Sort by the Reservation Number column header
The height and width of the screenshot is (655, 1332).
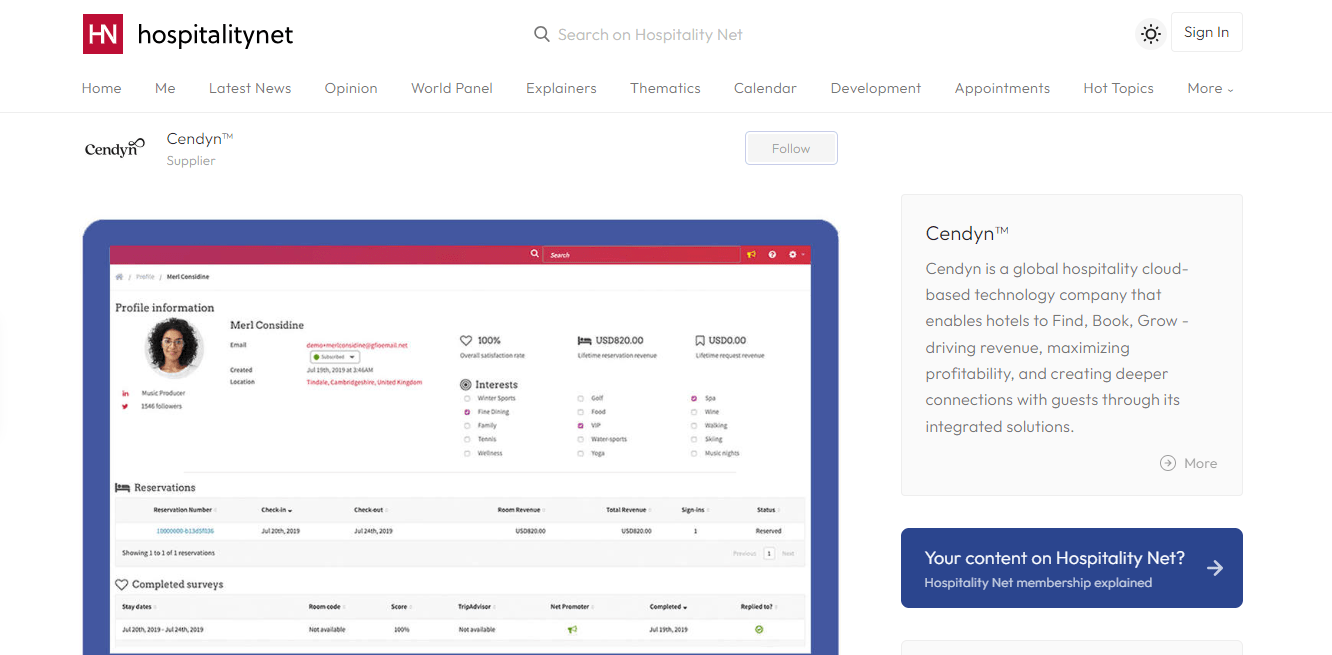tap(184, 510)
